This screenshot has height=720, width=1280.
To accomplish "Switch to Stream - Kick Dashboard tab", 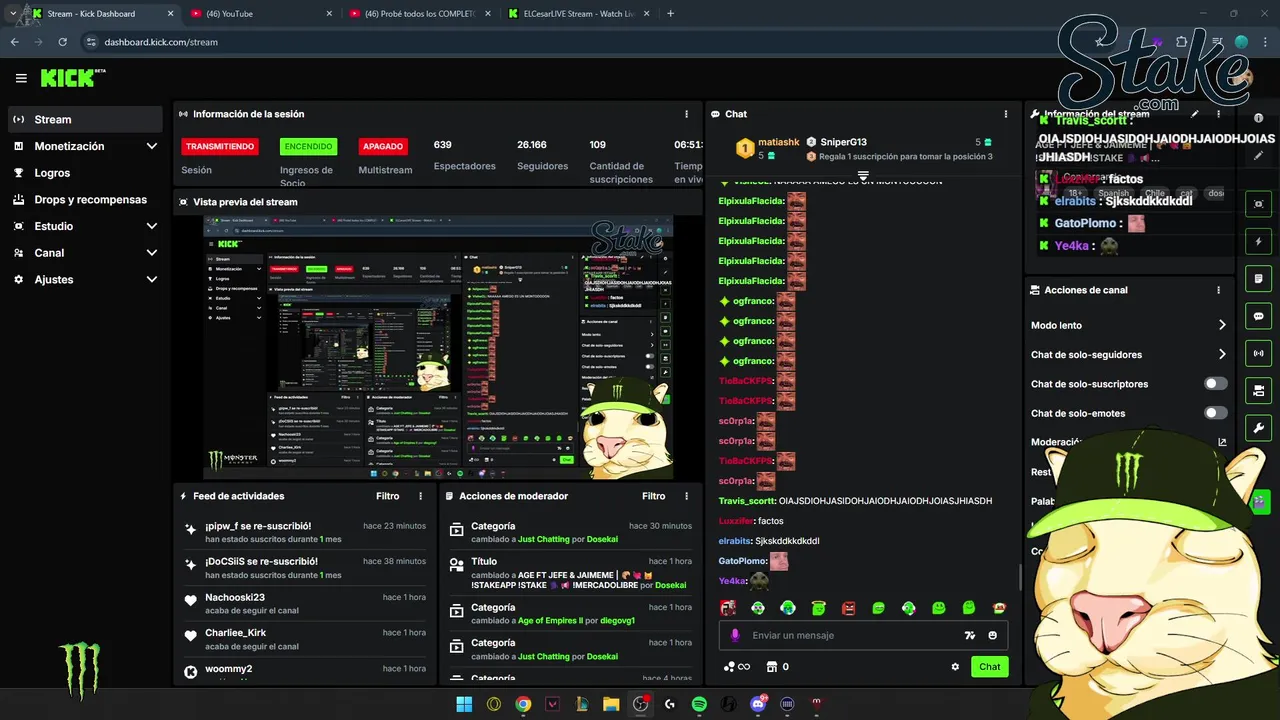I will click(102, 14).
